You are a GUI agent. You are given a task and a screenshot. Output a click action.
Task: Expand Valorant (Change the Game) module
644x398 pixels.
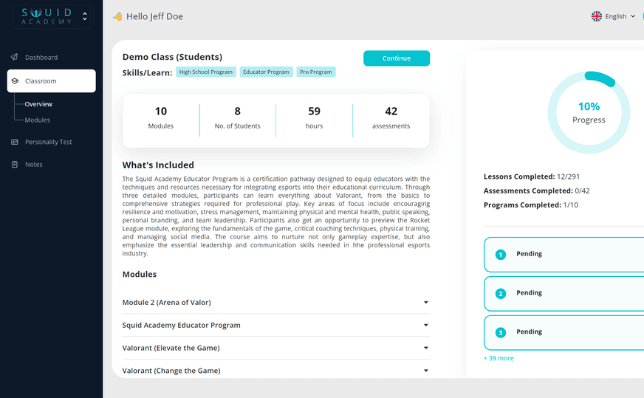click(276, 370)
